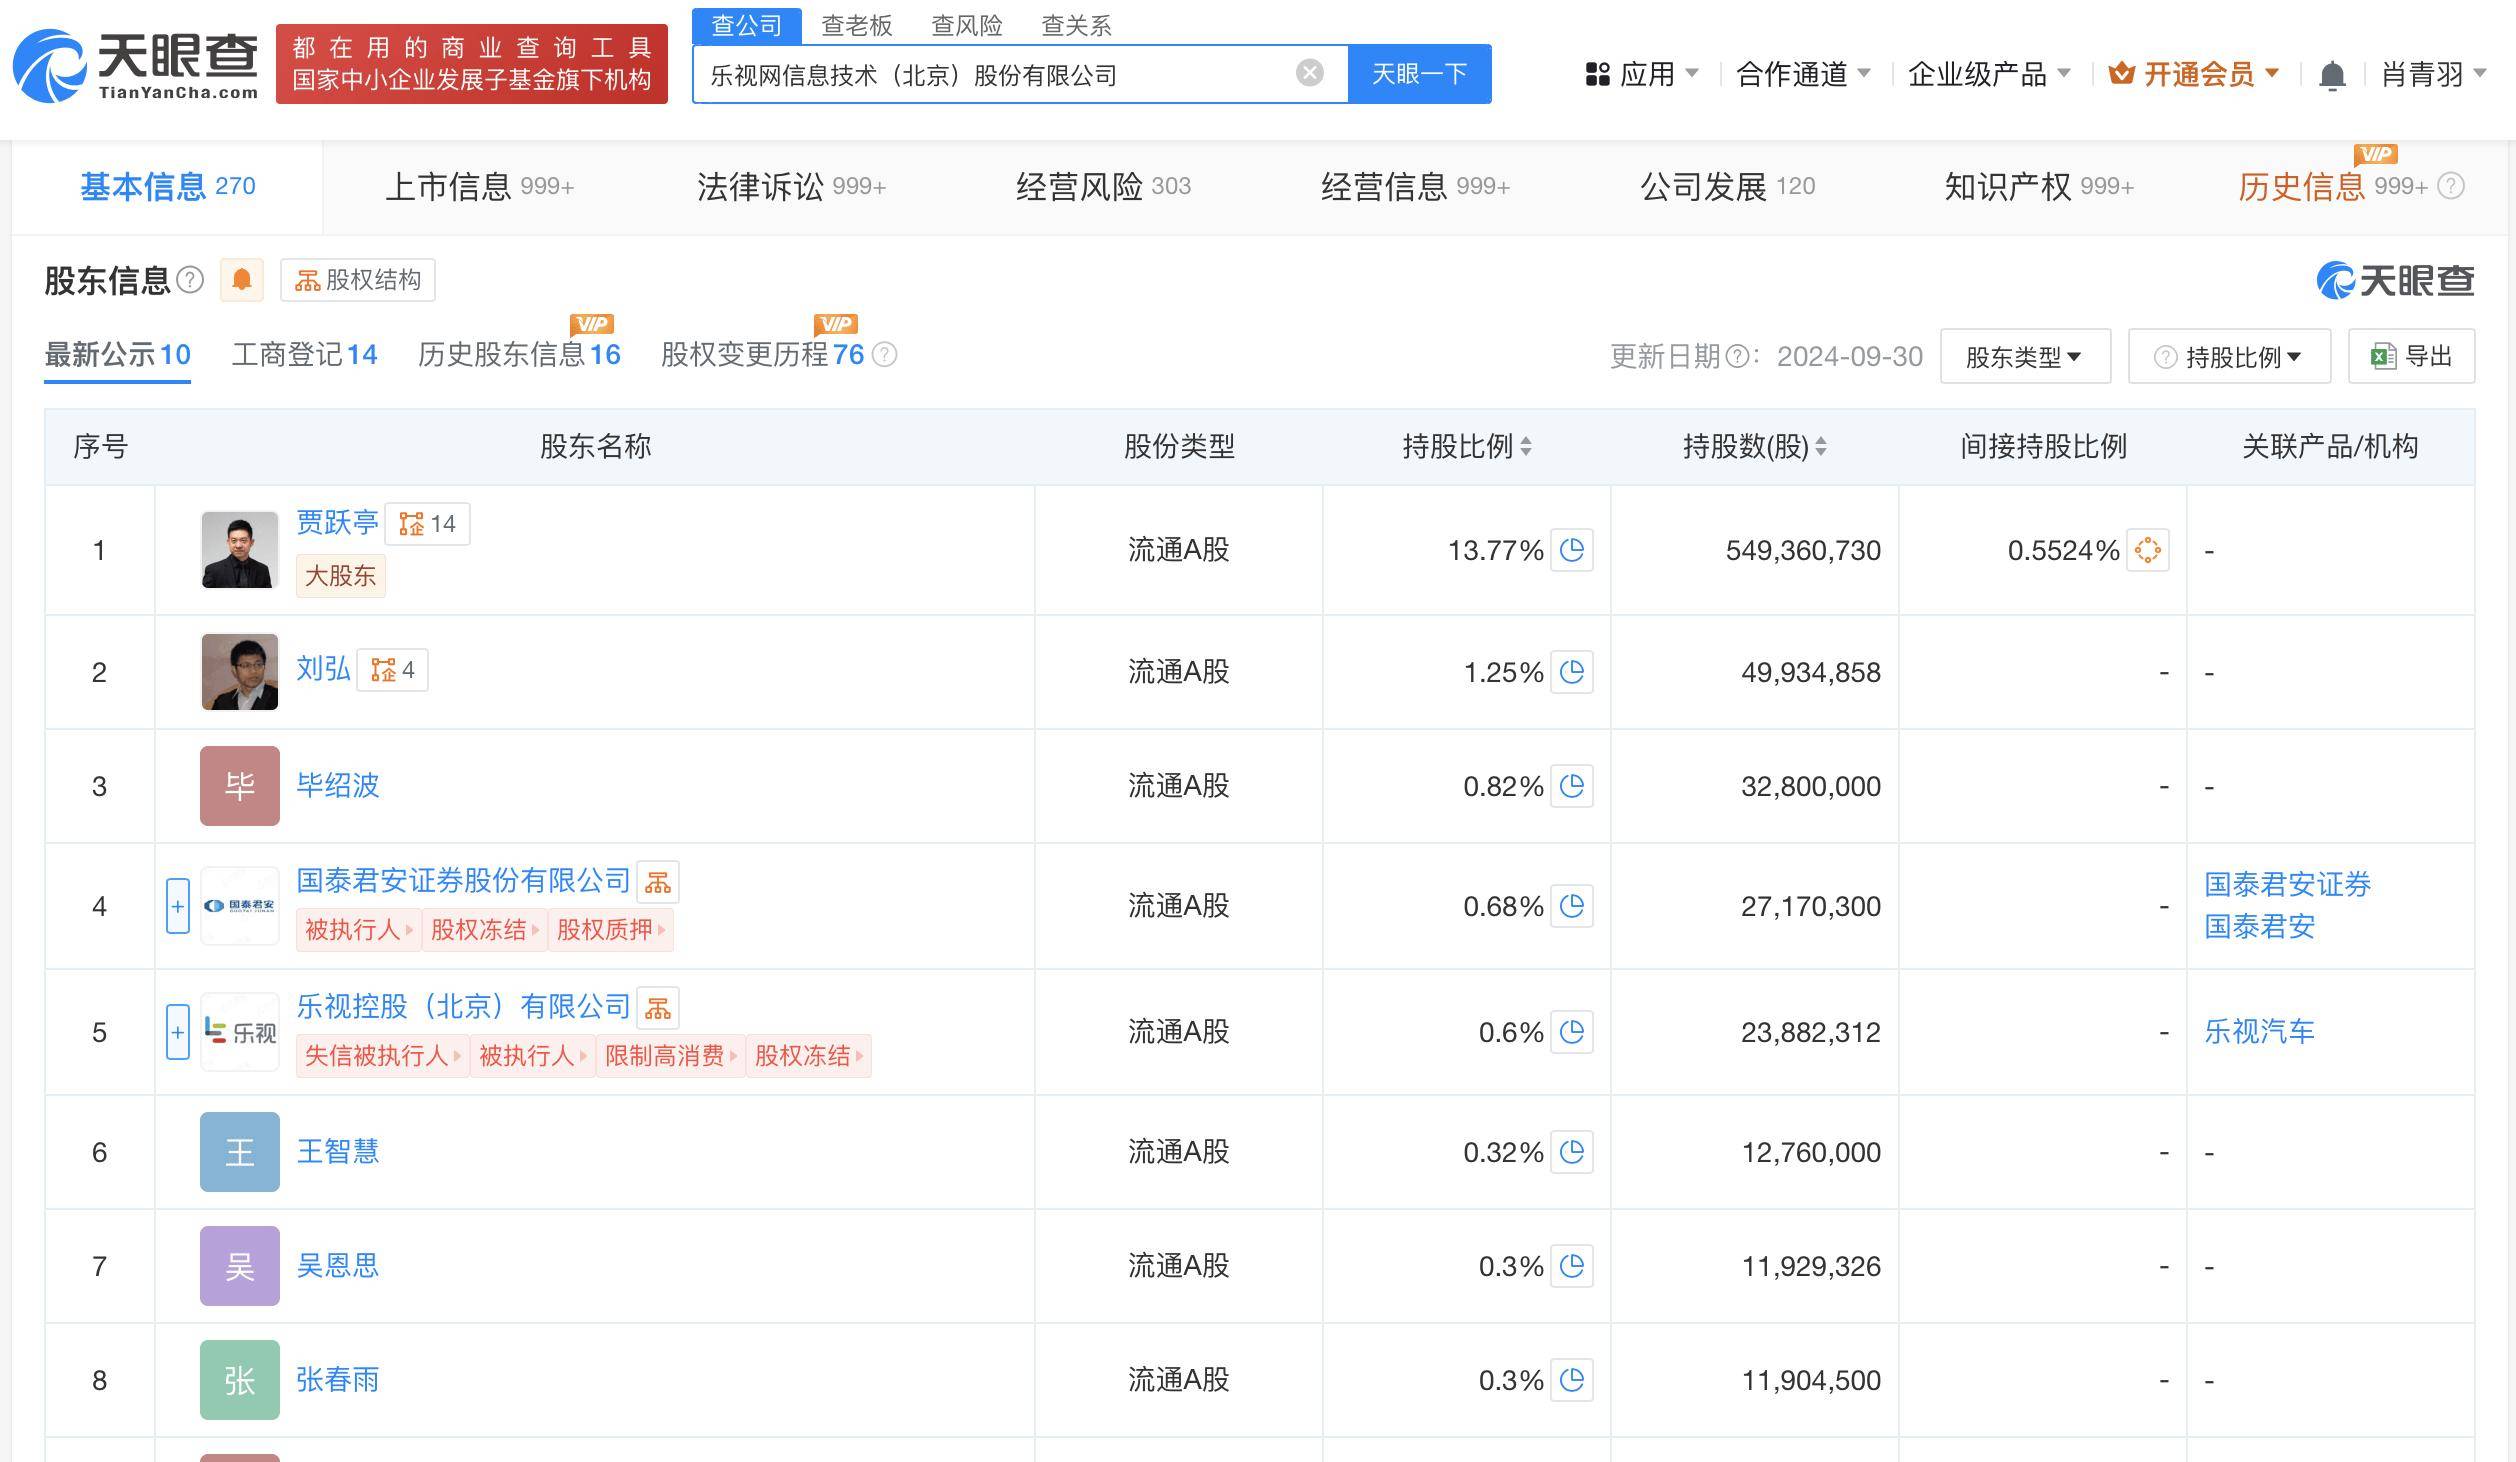The image size is (2516, 1462).
Task: Click the 天眼一下 search button
Action: point(1420,72)
